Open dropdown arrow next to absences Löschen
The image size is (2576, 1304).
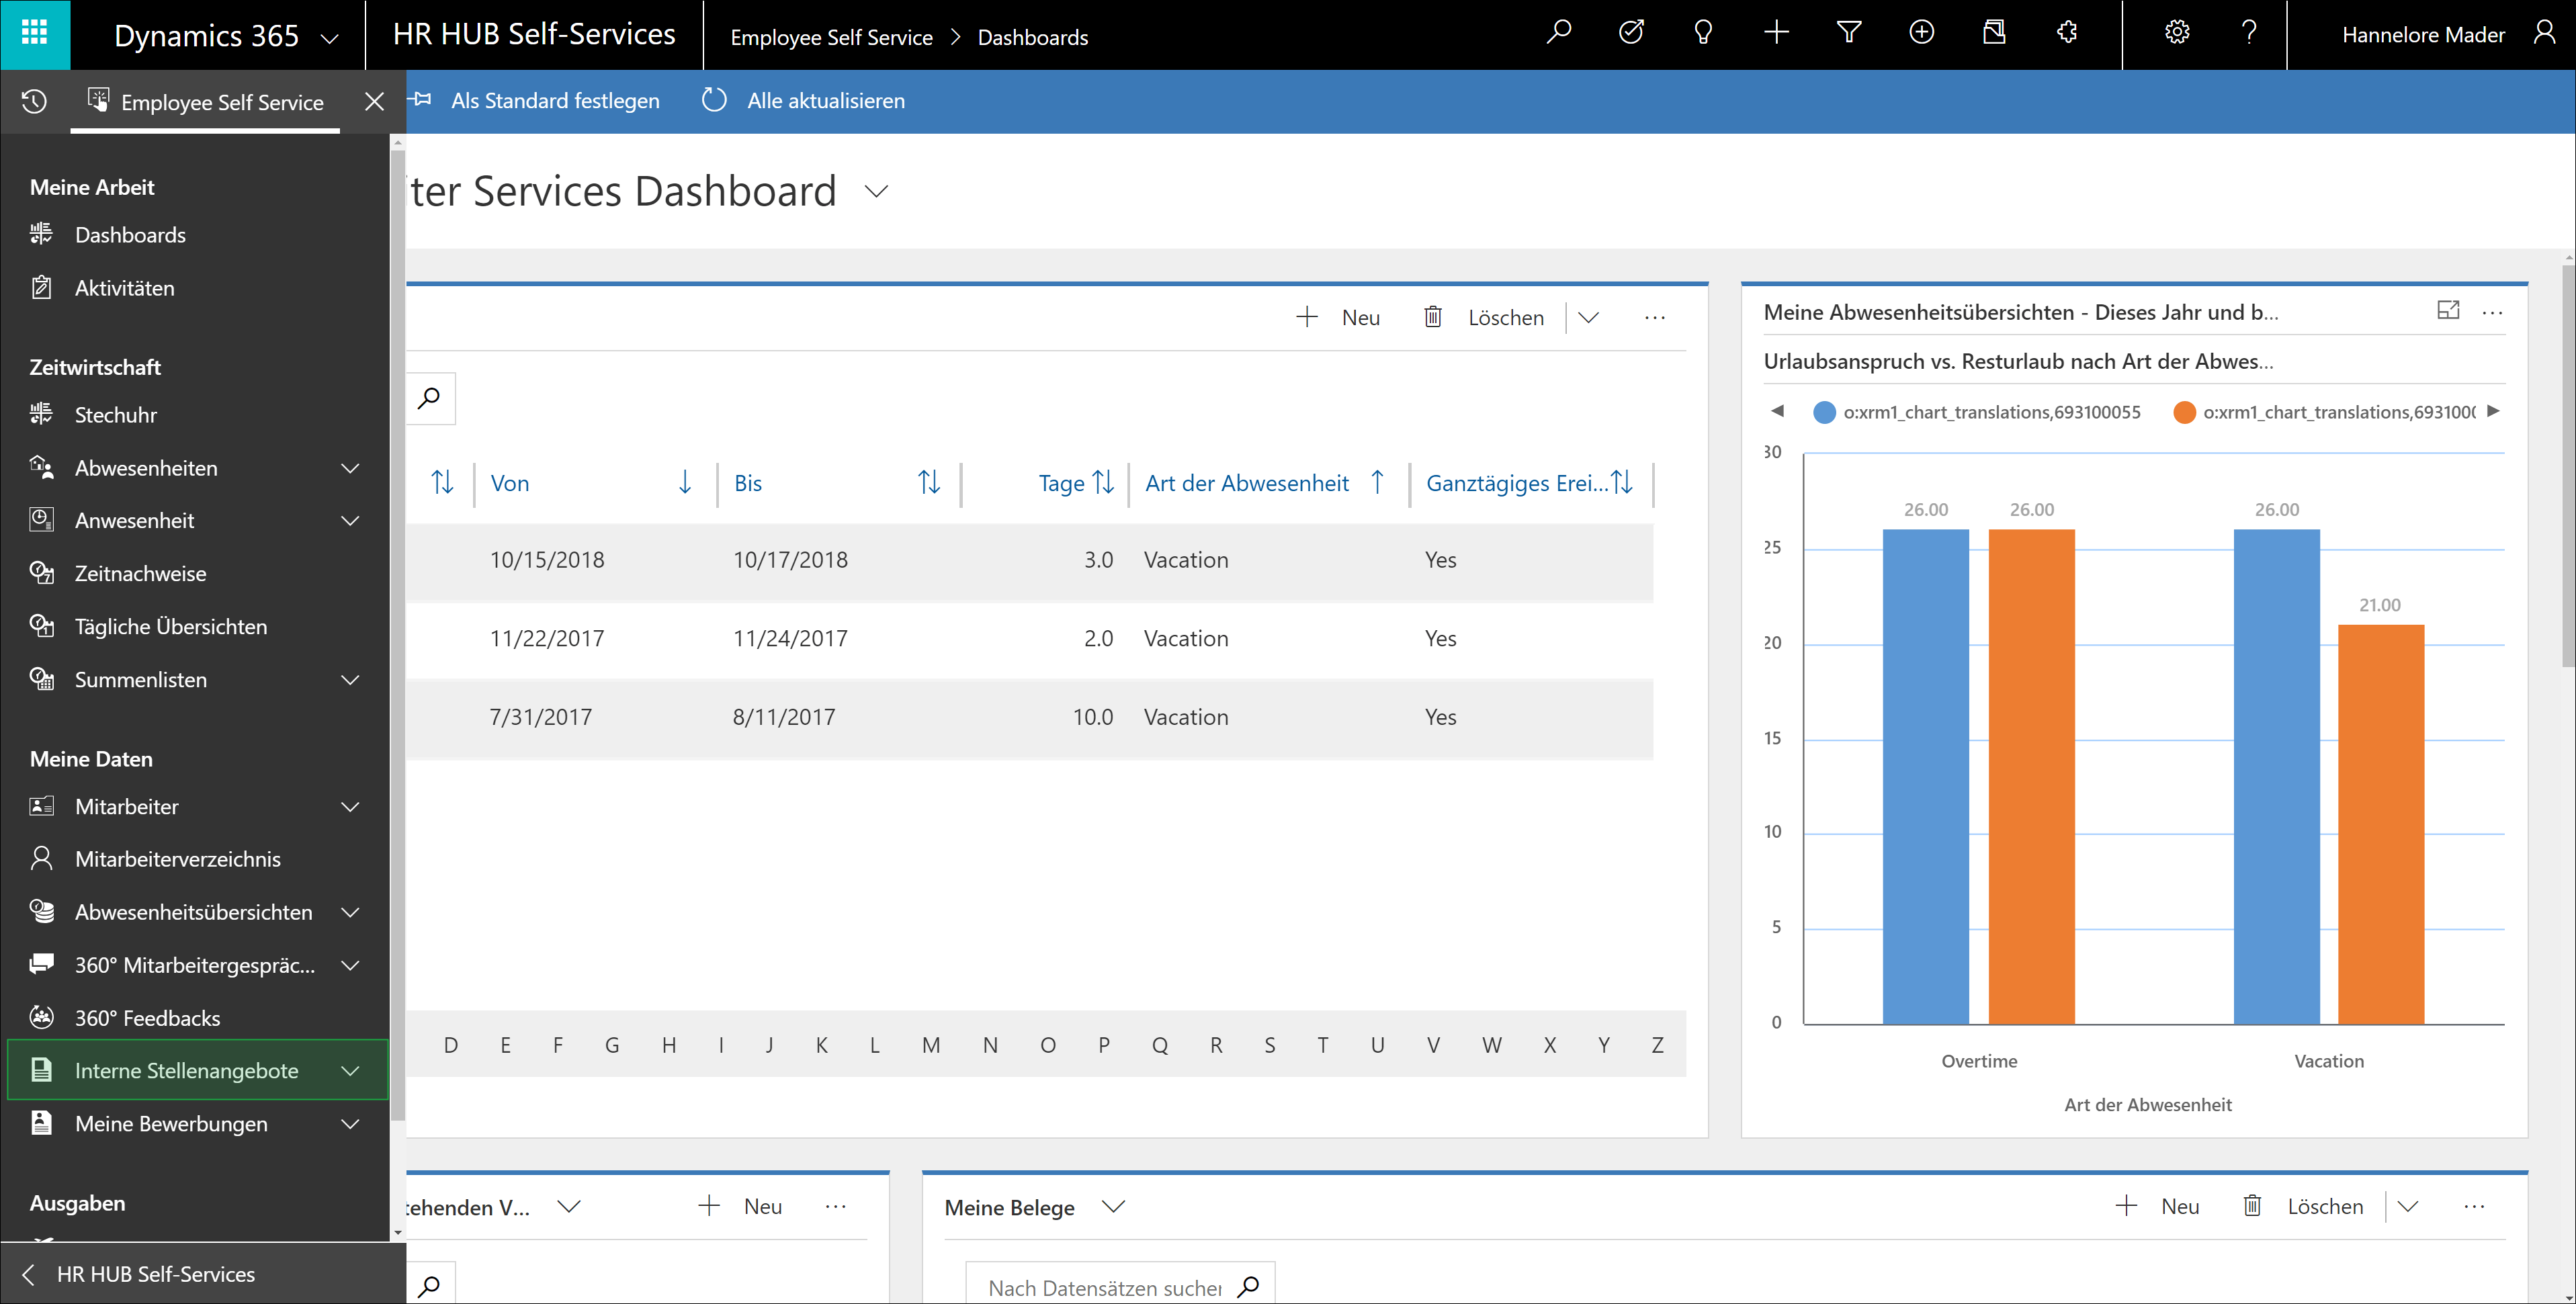tap(1588, 317)
